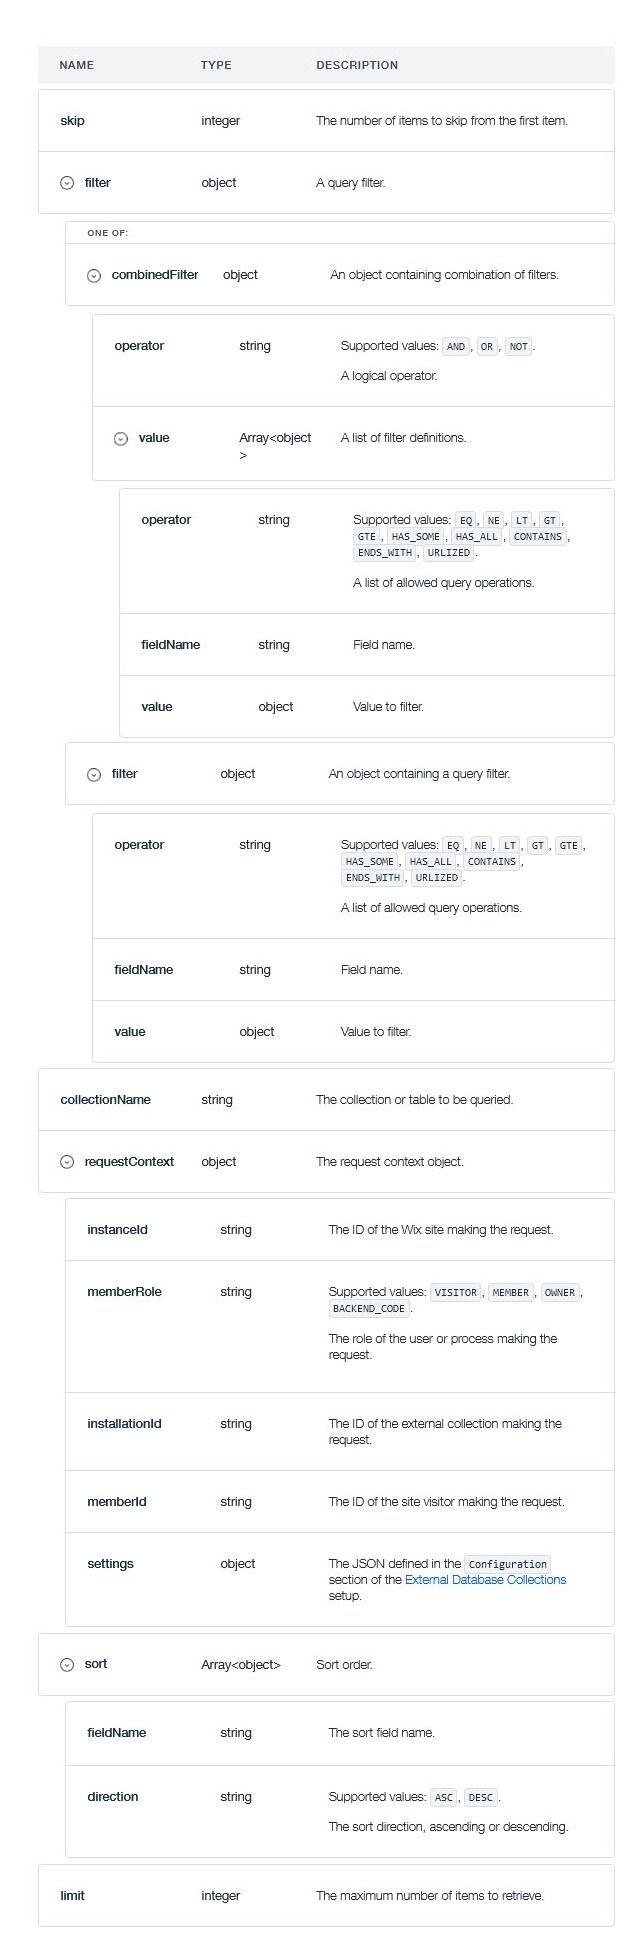The height and width of the screenshot is (1956, 643).
Task: Collapse the top-level filter object row
Action: [x=67, y=183]
